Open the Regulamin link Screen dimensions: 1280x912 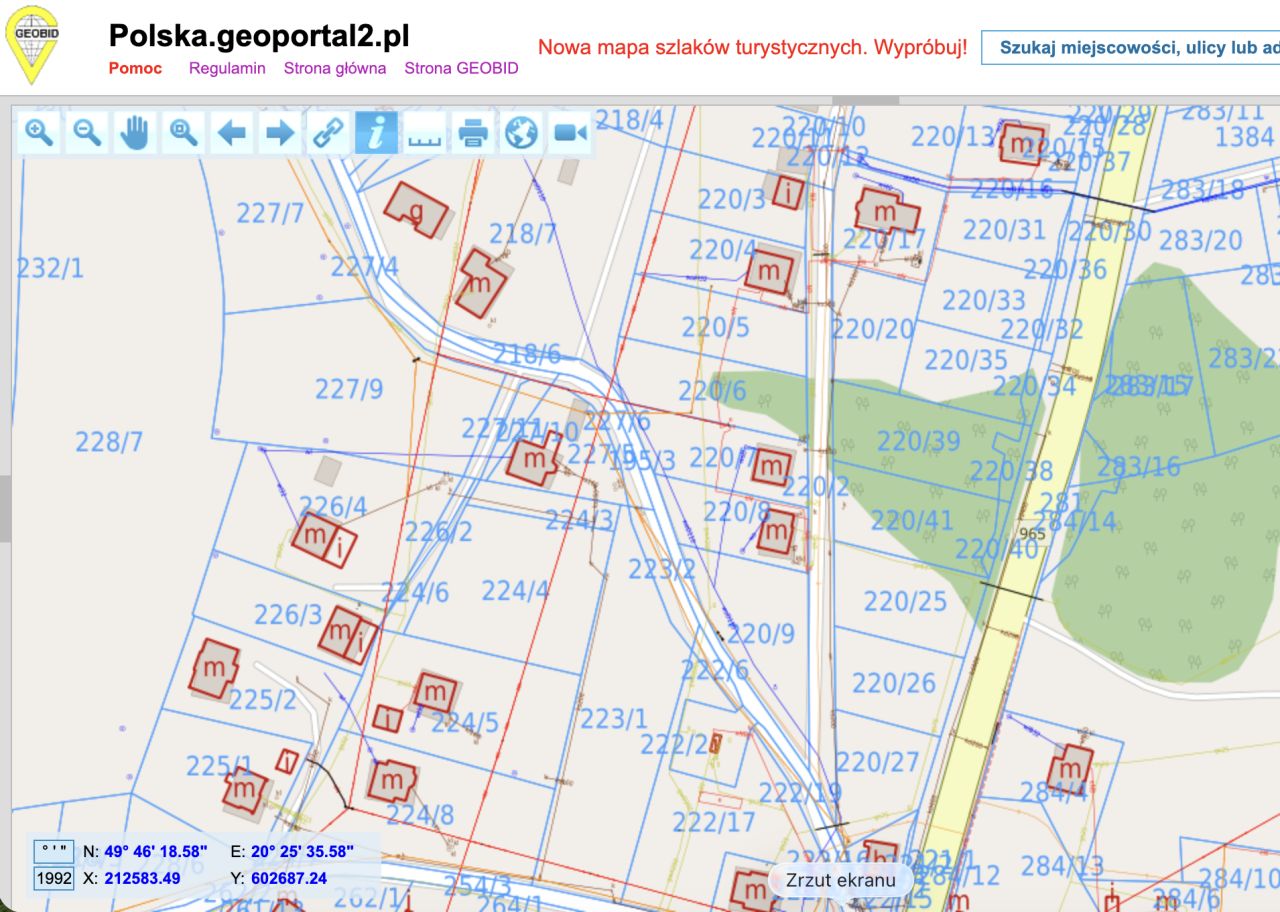point(227,69)
